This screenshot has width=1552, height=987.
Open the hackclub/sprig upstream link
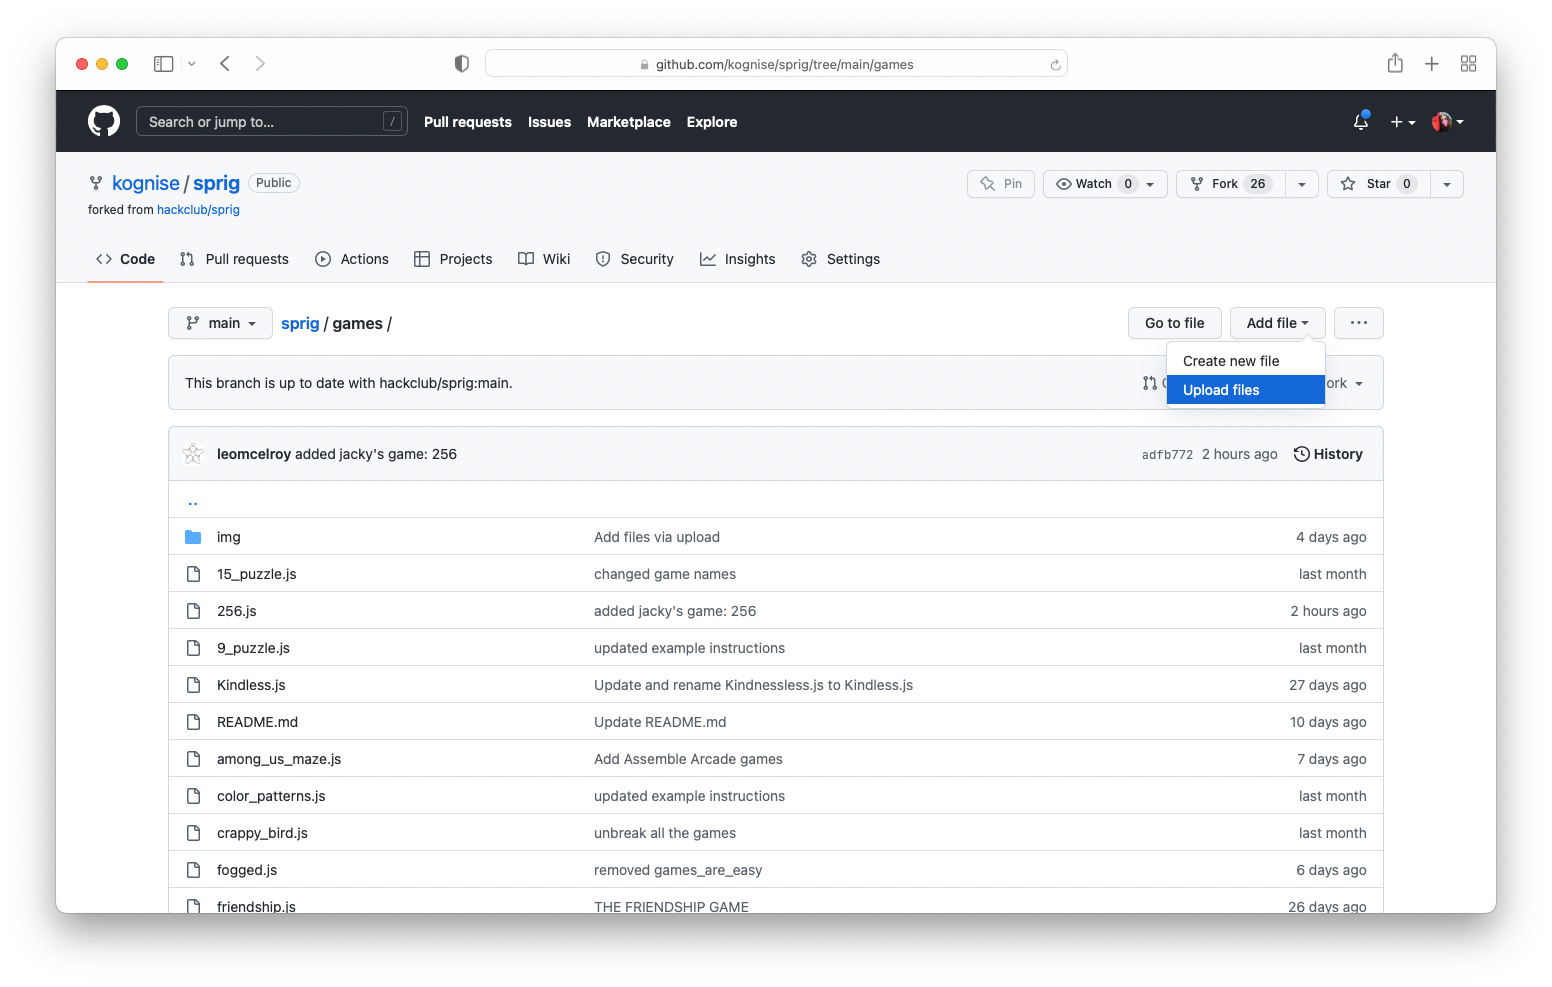[198, 210]
